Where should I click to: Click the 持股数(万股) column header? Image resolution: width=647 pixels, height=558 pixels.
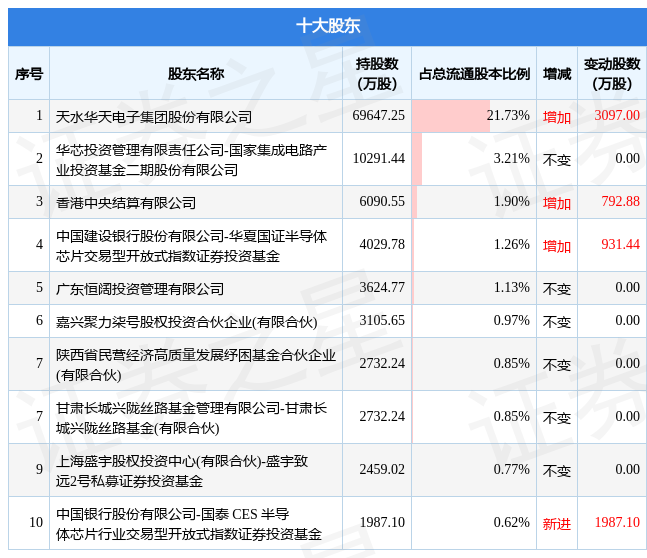pyautogui.click(x=377, y=74)
